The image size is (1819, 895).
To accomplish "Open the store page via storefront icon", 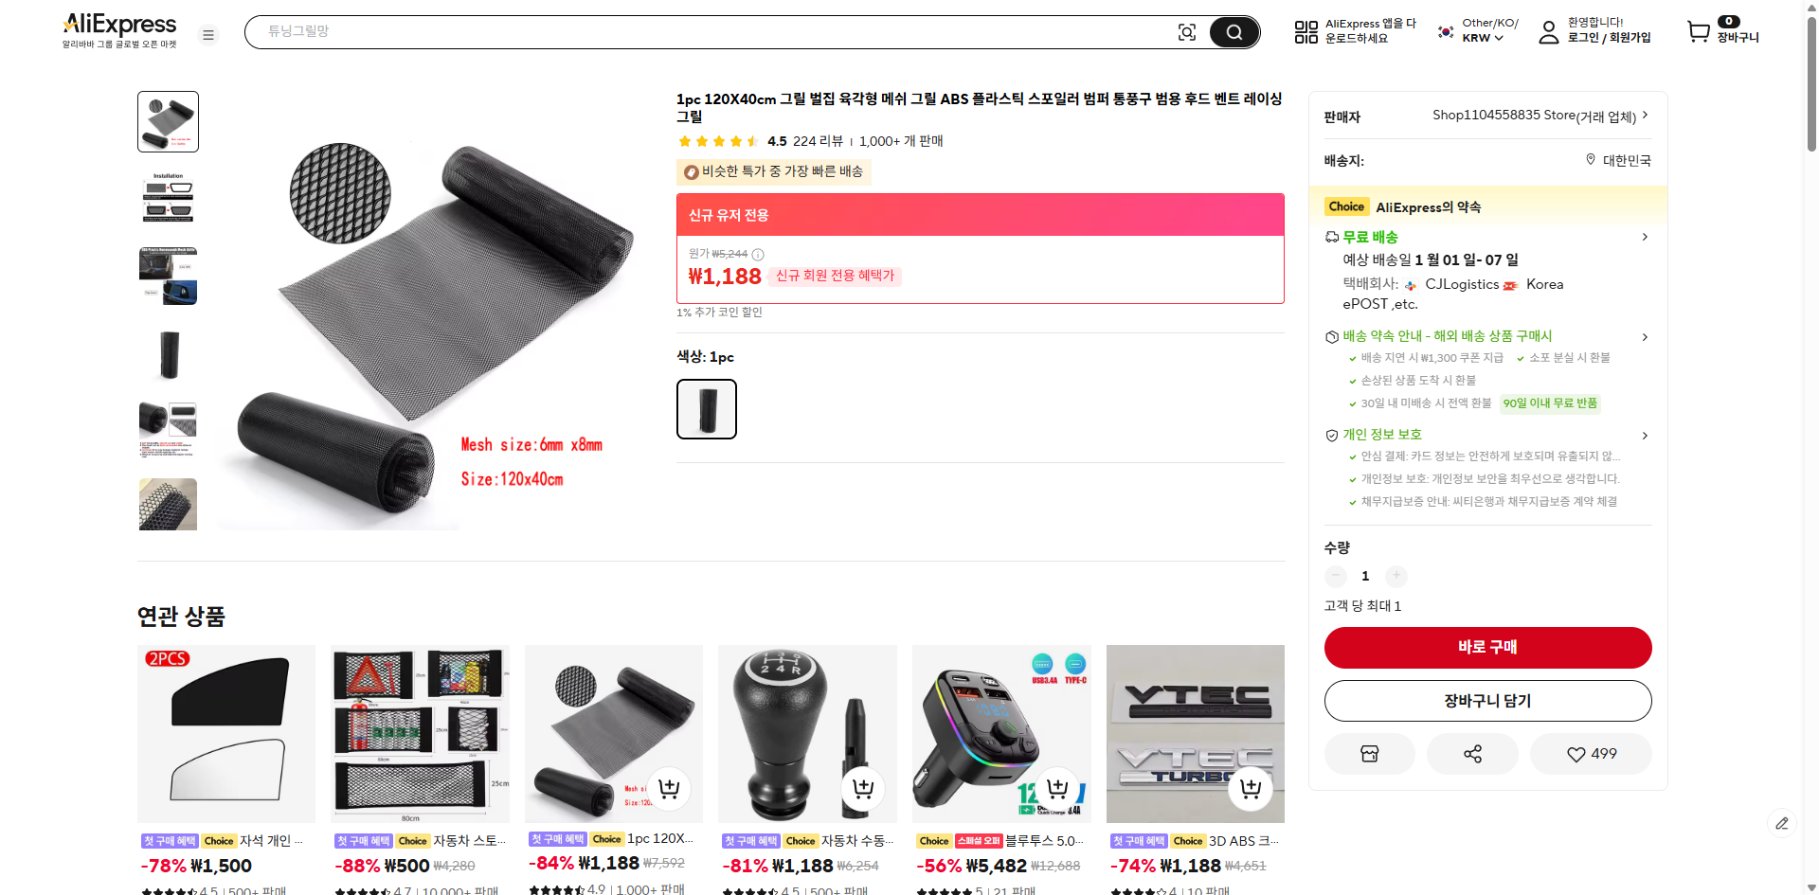I will tap(1369, 754).
